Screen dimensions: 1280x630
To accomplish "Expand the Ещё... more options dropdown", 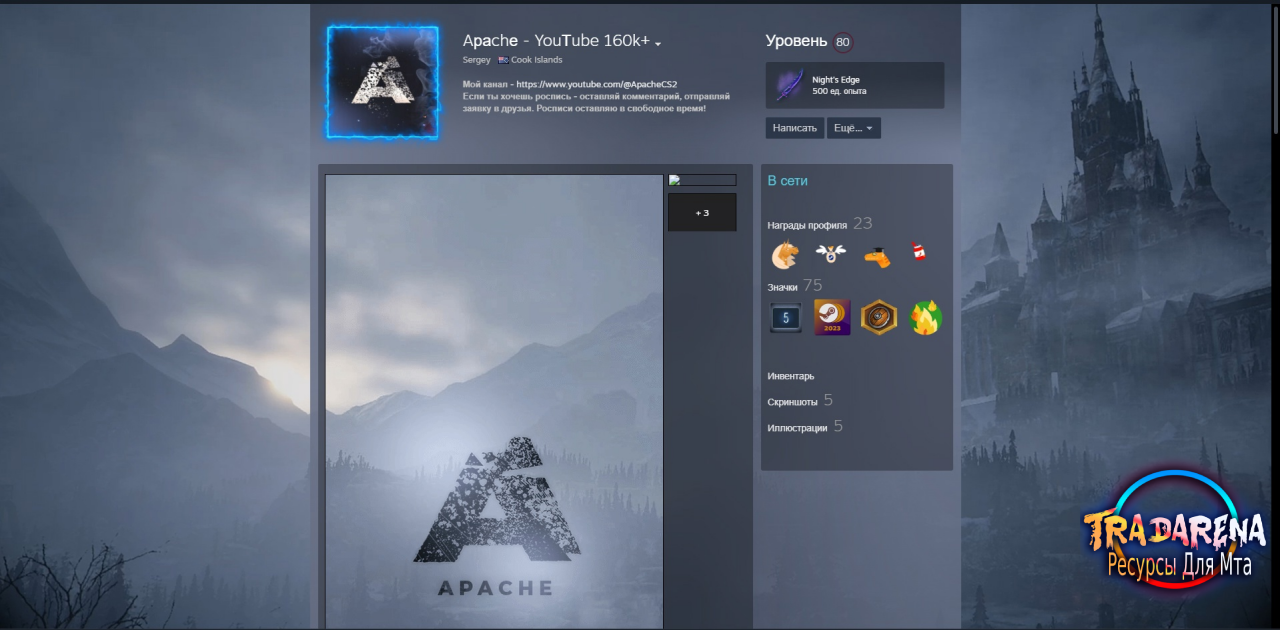I will 853,128.
